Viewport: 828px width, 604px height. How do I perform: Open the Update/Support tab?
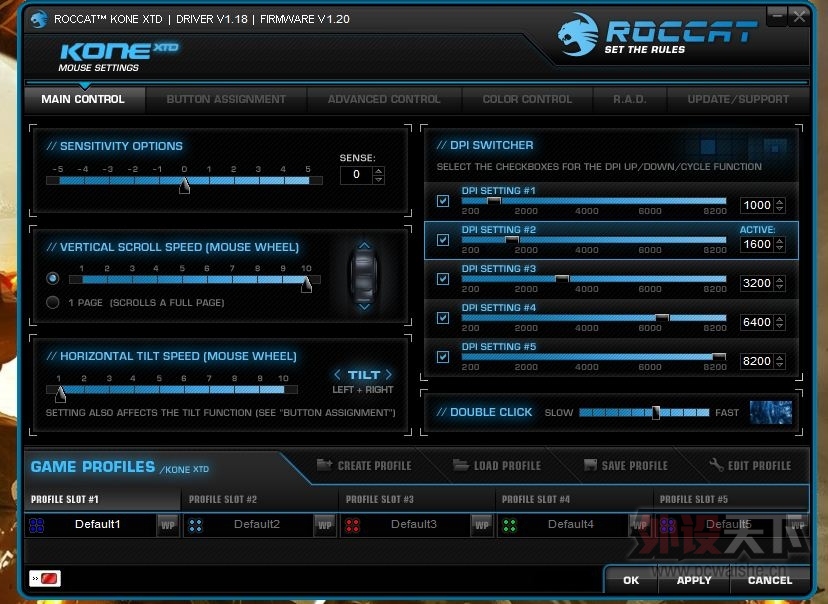point(738,99)
